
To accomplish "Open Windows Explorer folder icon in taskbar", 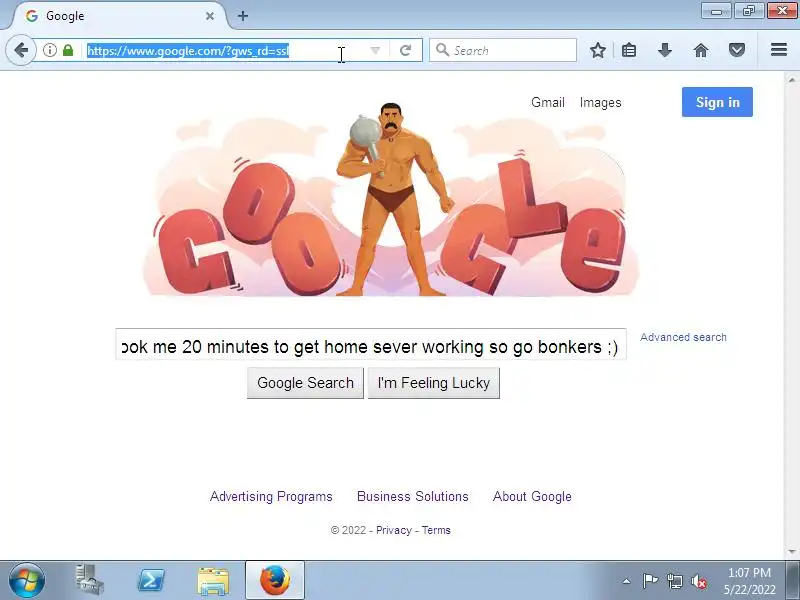I will coord(213,581).
